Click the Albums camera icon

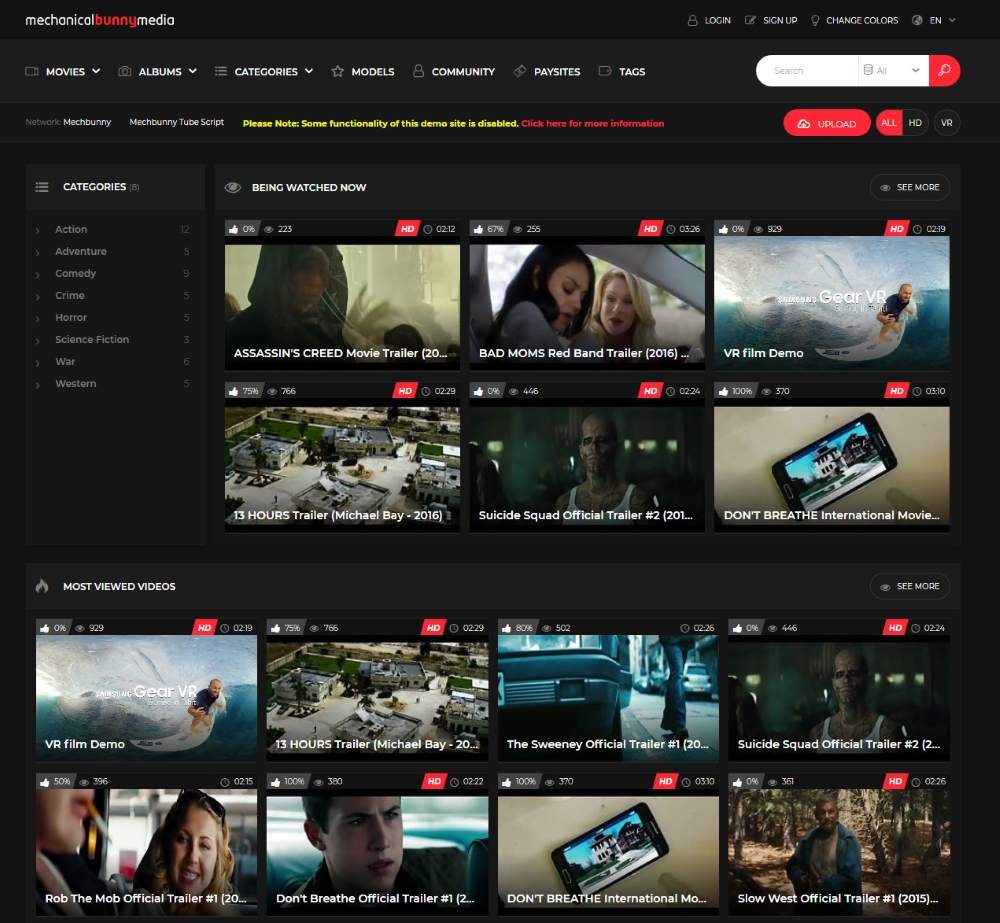point(125,71)
